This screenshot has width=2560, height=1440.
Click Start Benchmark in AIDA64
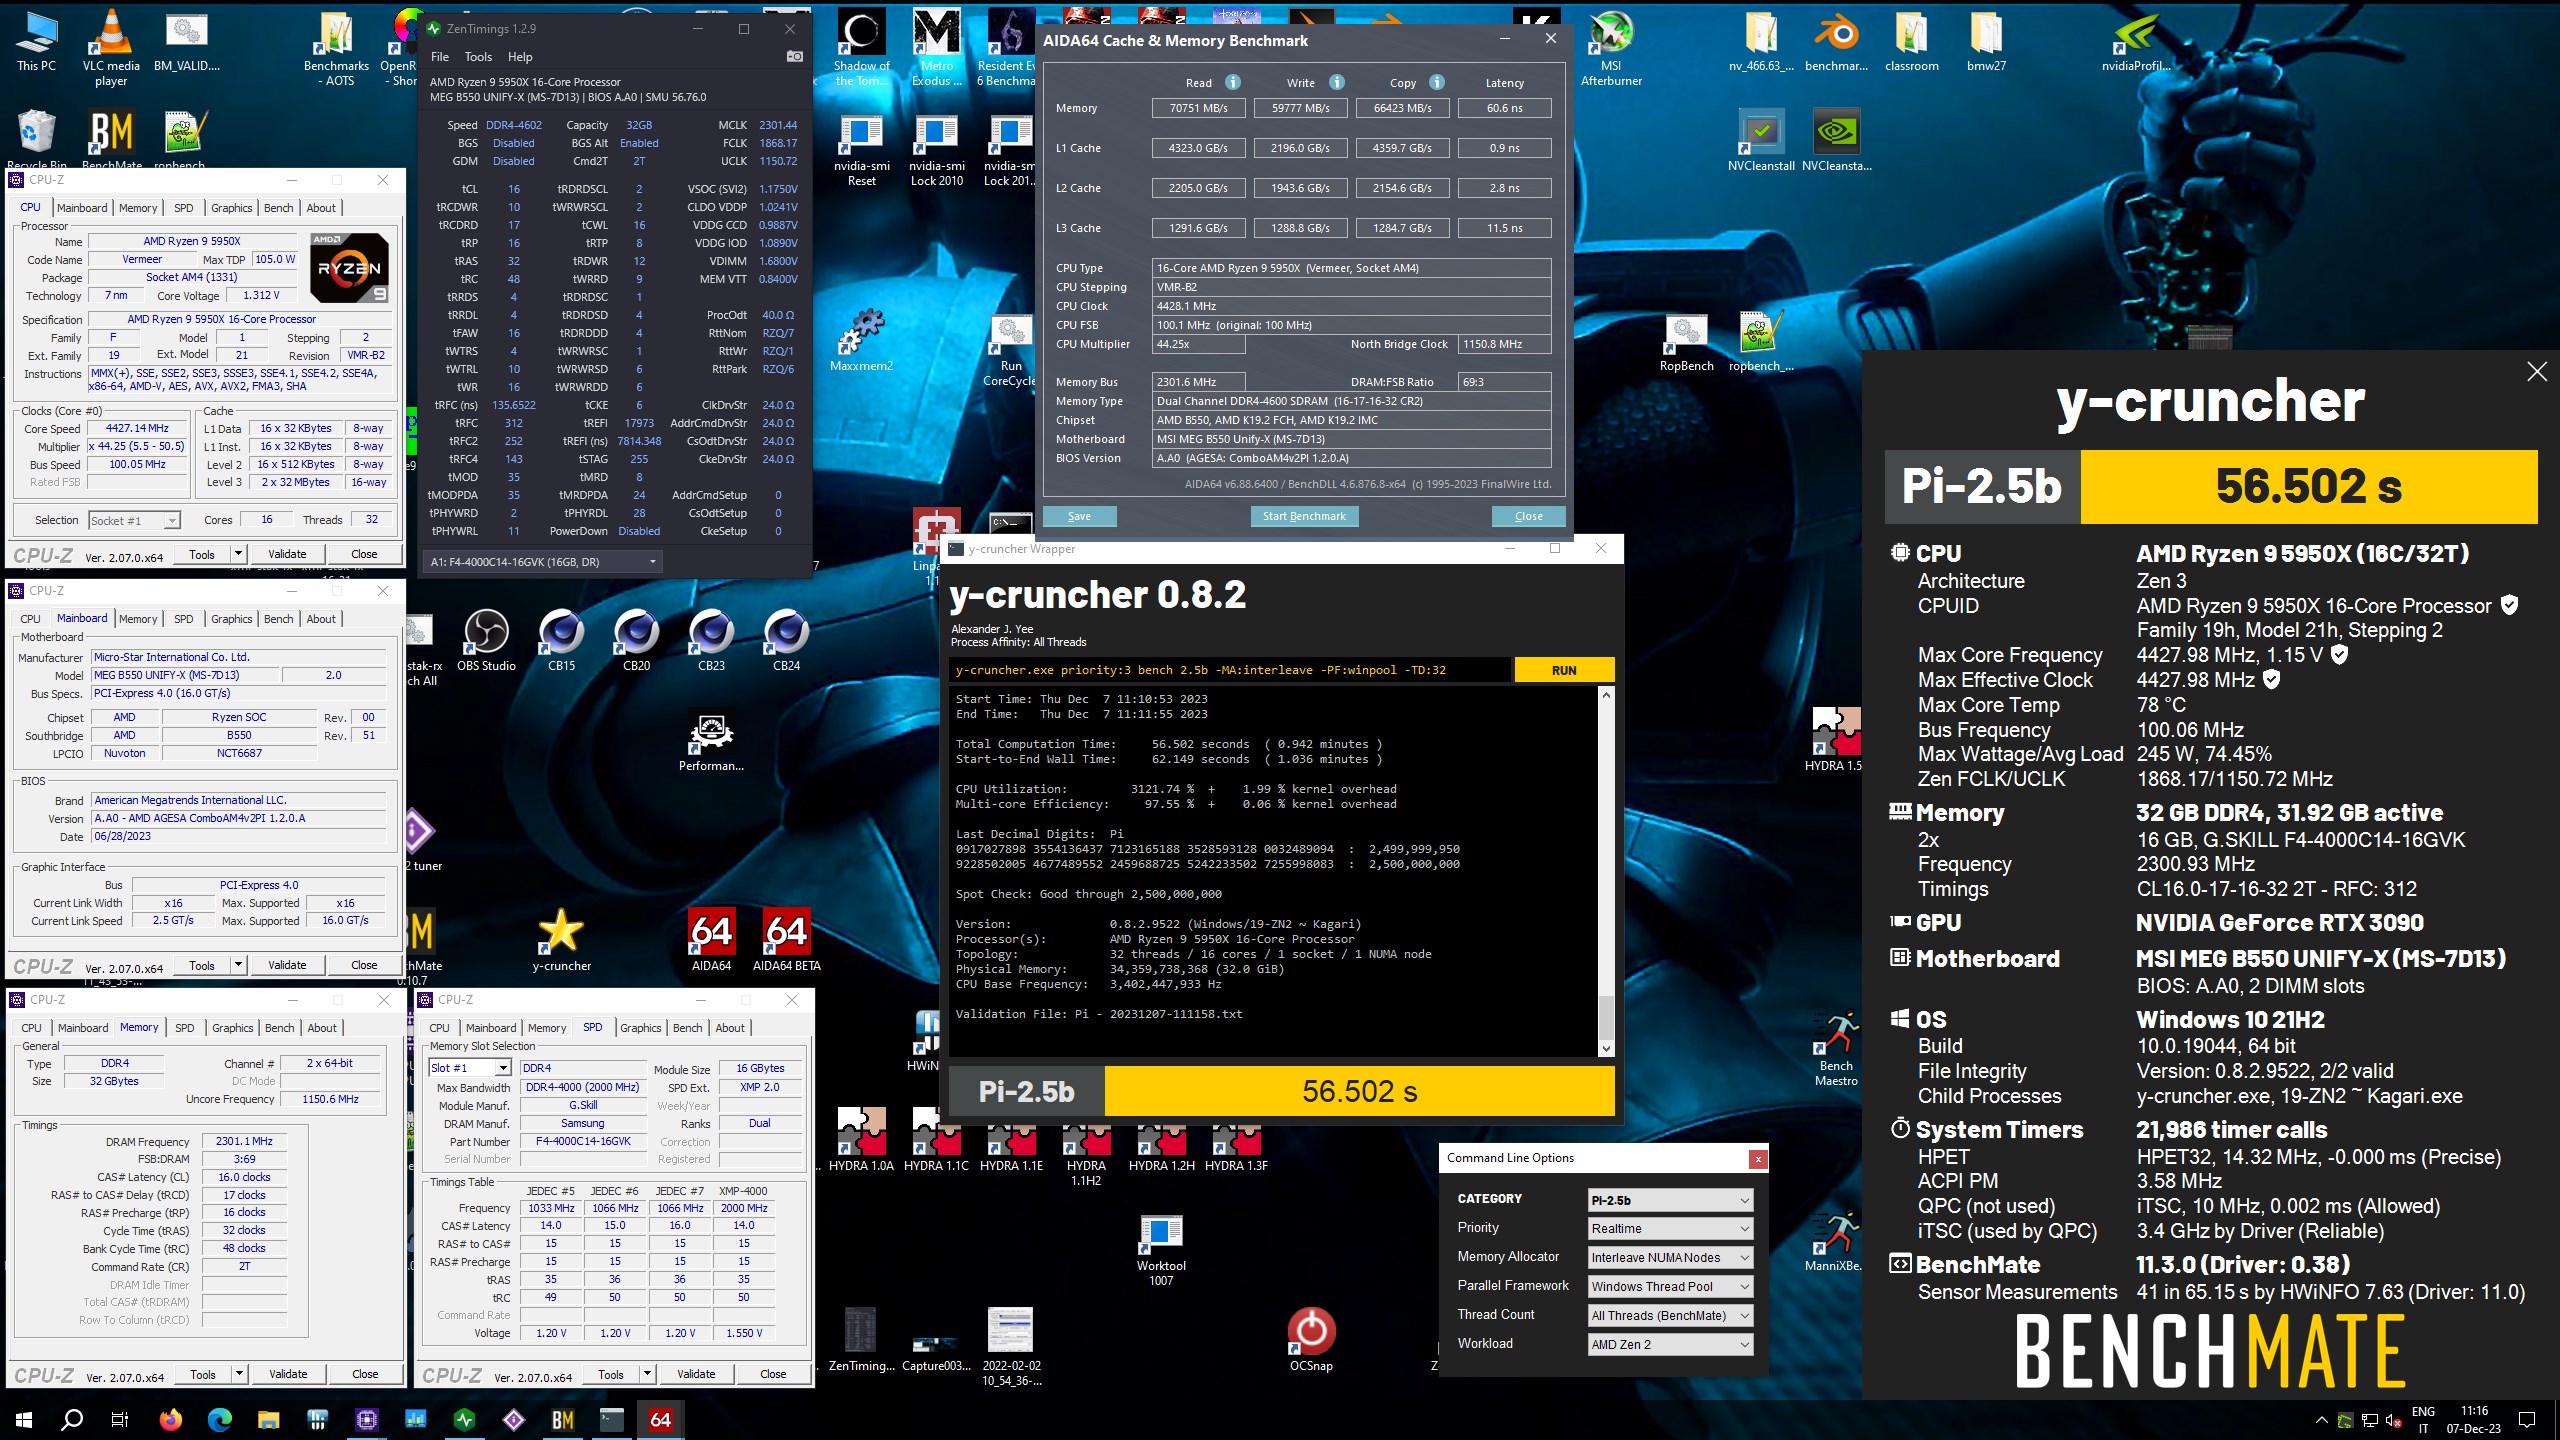click(x=1304, y=516)
